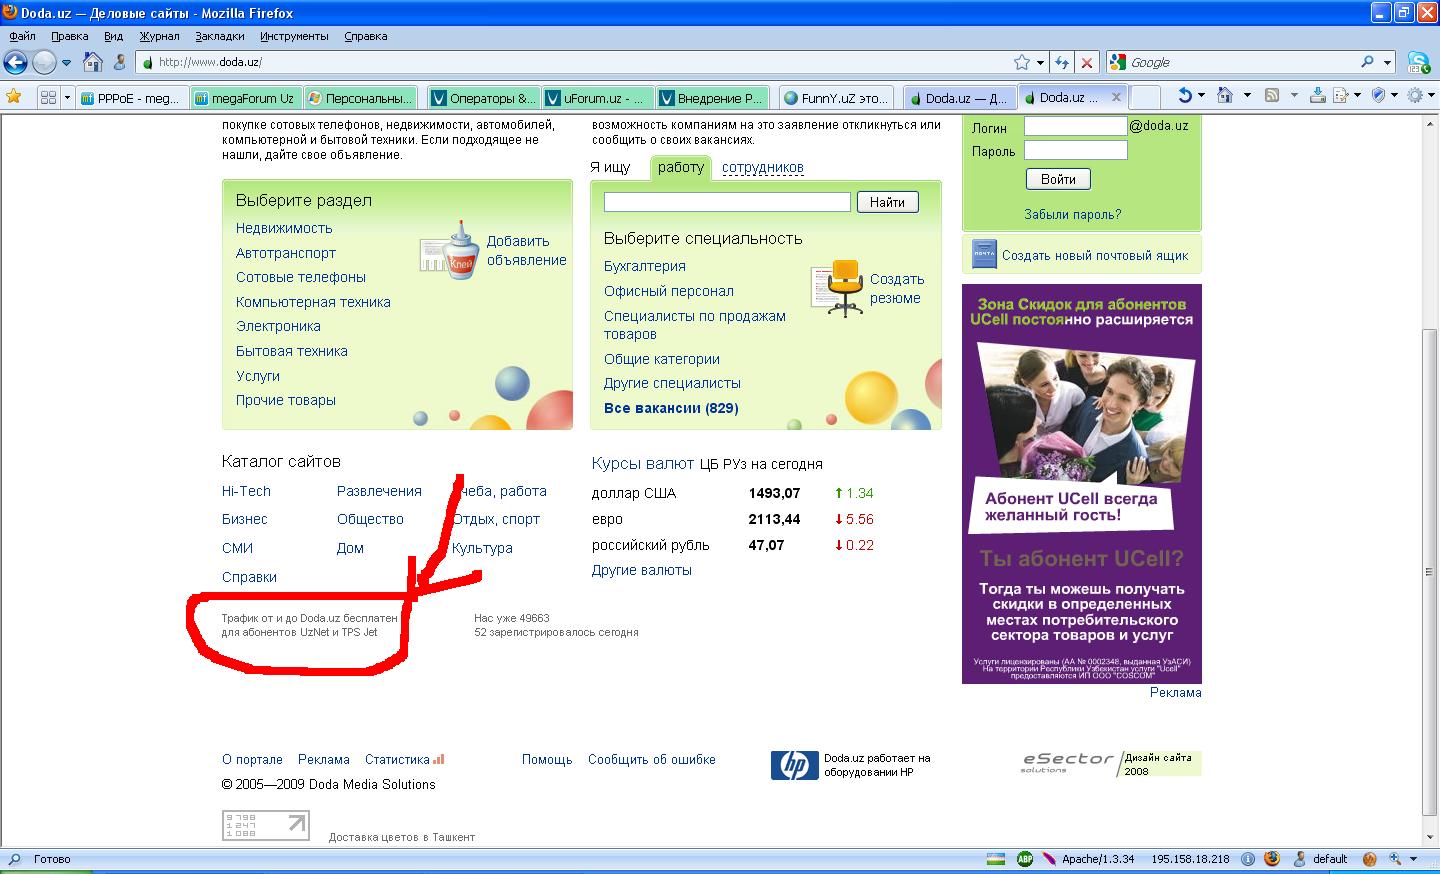The width and height of the screenshot is (1440, 874).
Task: Close the active Doda.uz tab
Action: (x=1116, y=97)
